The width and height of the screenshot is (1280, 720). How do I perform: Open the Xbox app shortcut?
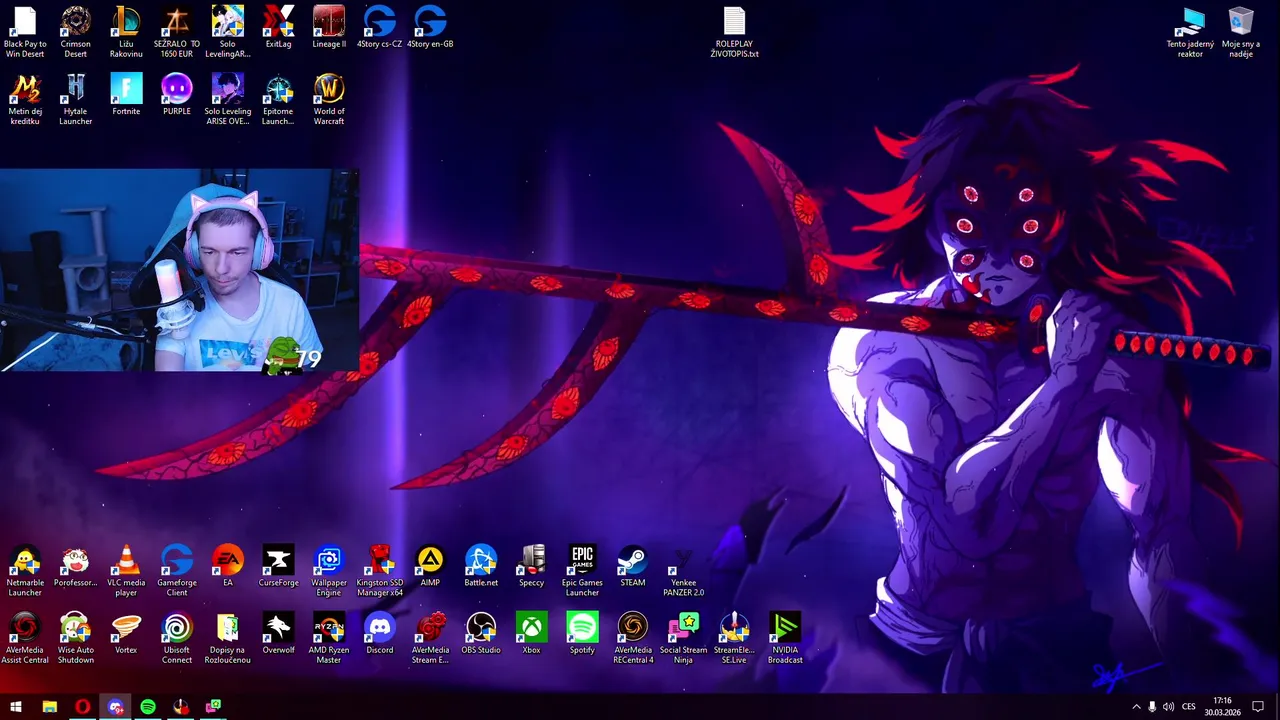pyautogui.click(x=531, y=633)
